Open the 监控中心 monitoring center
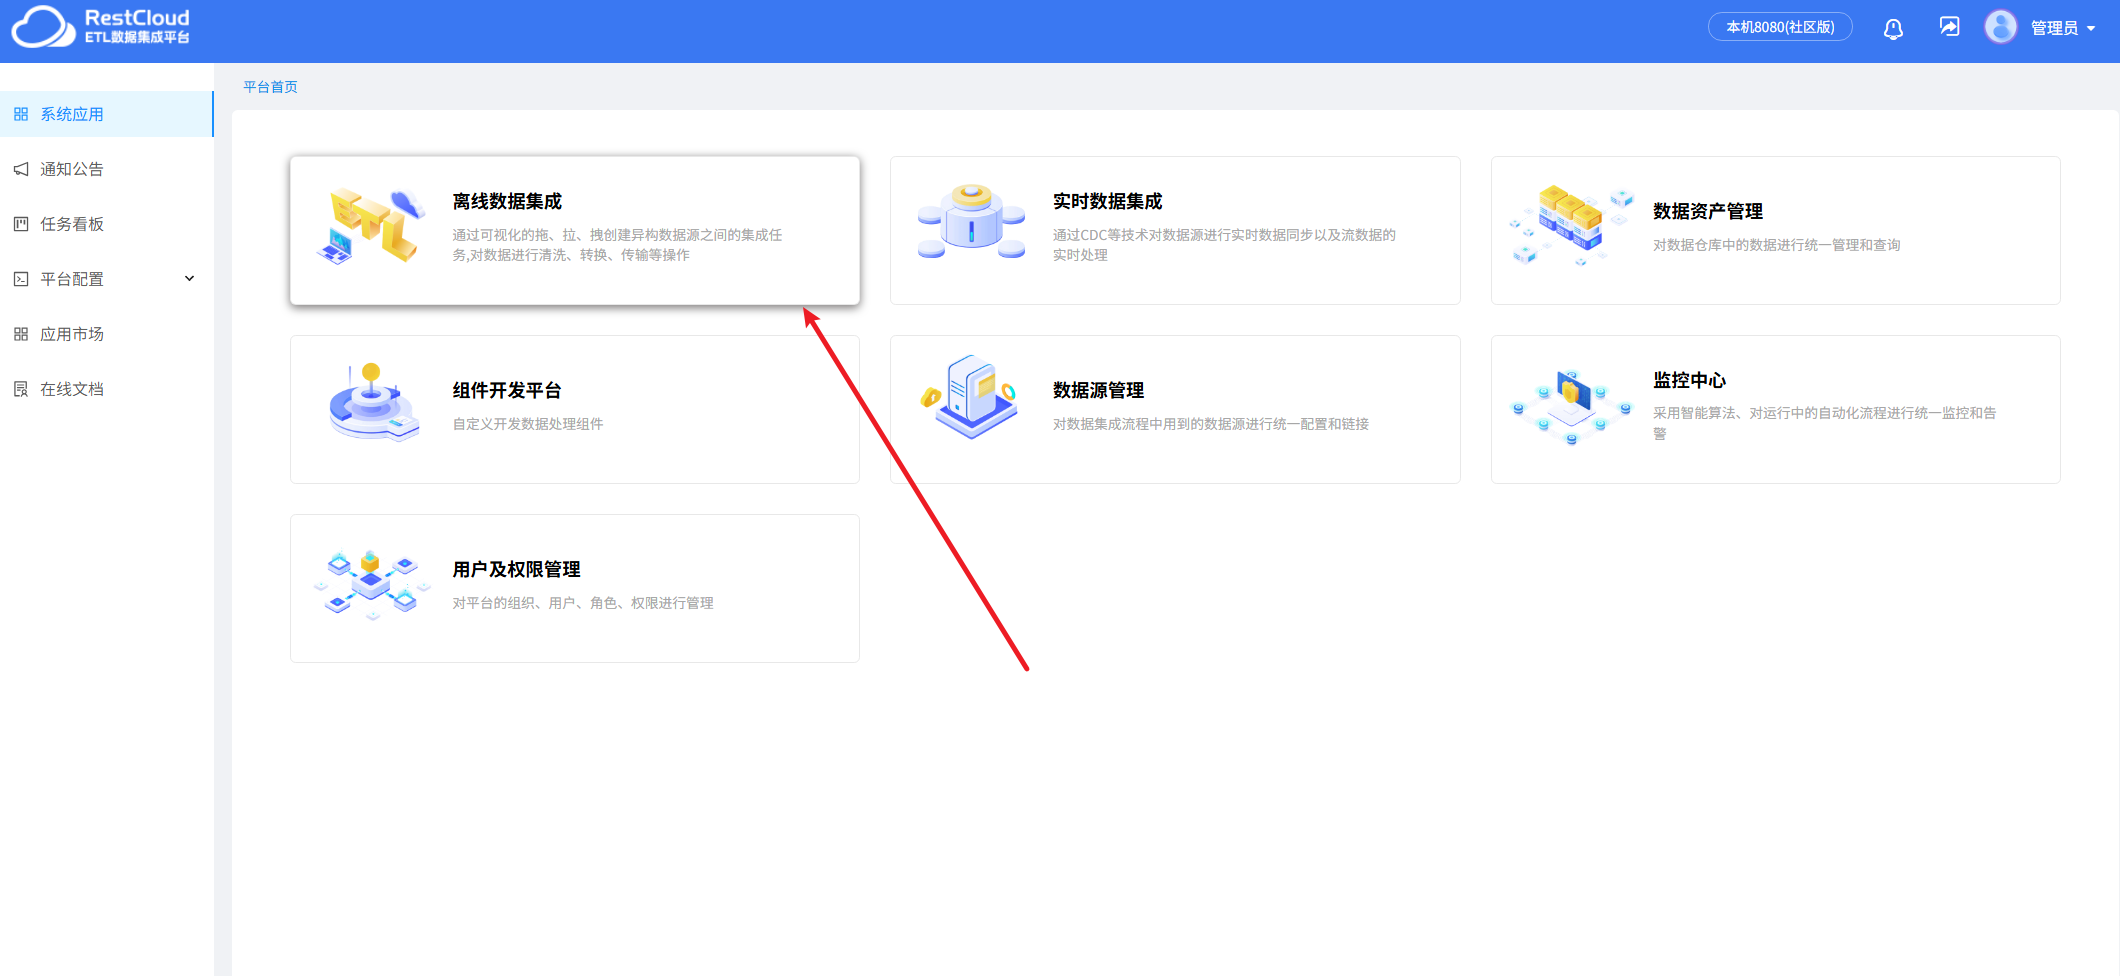Image resolution: width=2120 pixels, height=976 pixels. point(1774,408)
